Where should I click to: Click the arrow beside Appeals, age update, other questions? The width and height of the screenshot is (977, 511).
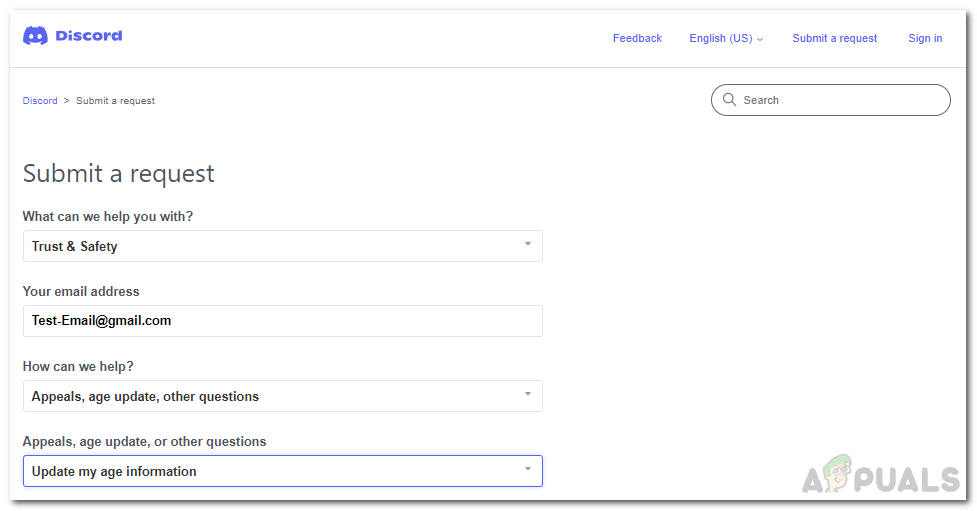[x=527, y=394]
